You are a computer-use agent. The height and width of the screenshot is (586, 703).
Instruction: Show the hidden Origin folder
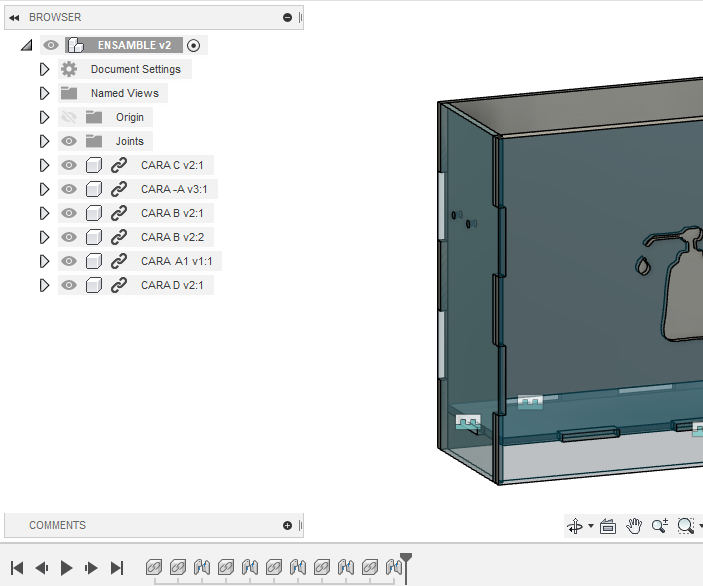[69, 117]
